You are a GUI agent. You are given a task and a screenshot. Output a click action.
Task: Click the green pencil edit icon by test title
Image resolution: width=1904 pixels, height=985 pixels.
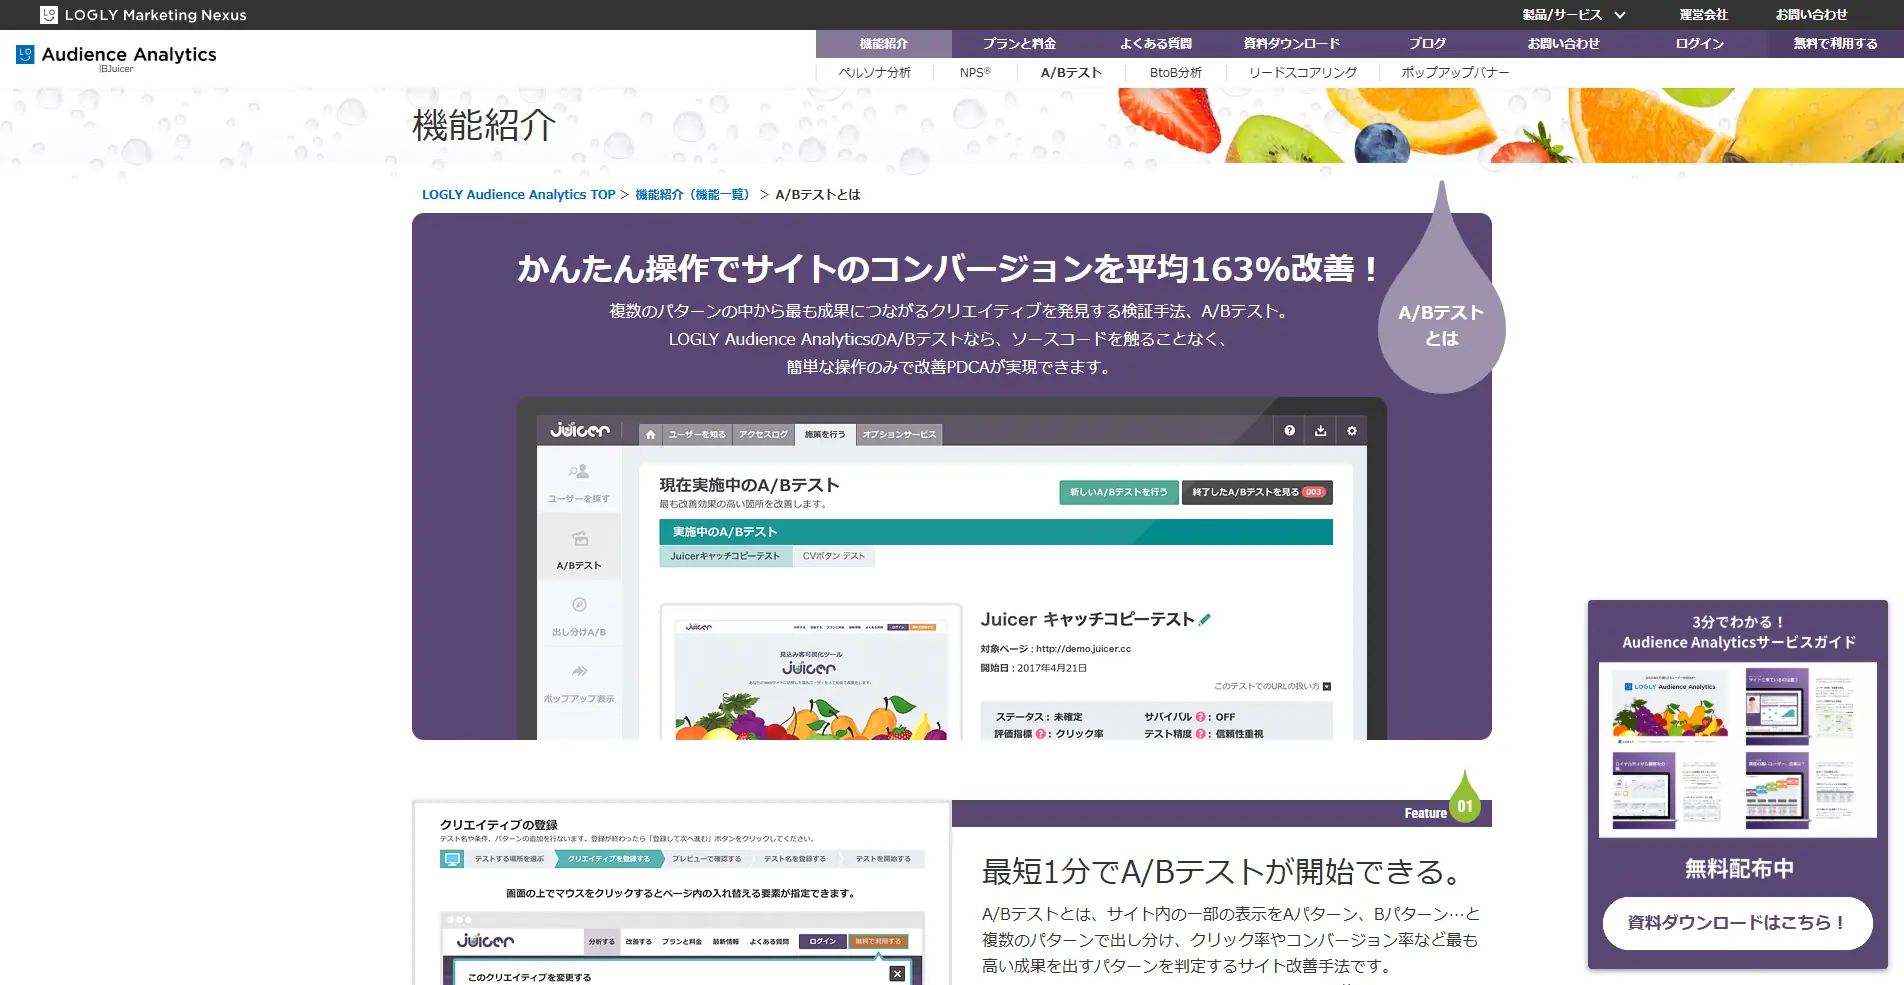point(1205,620)
